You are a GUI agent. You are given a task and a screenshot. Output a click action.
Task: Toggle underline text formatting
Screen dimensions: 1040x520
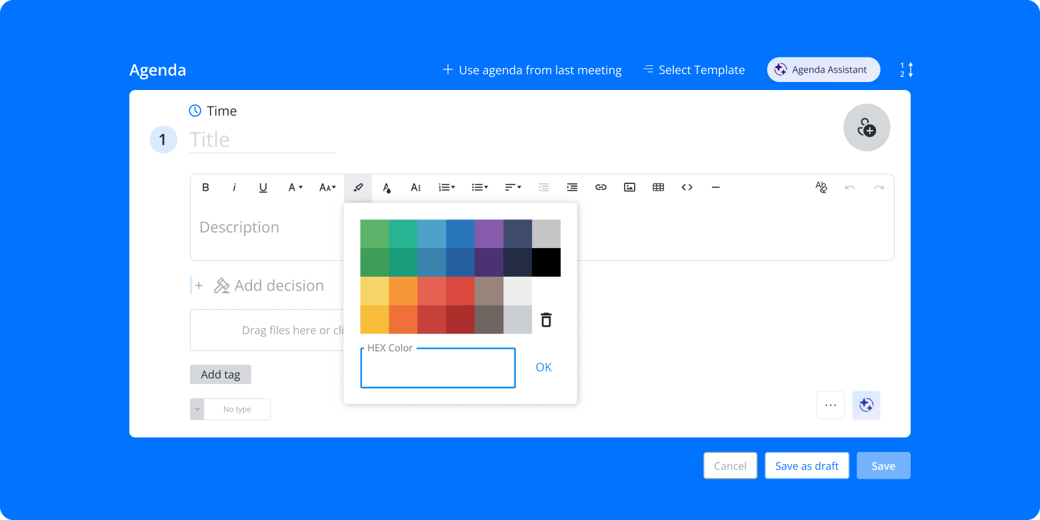263,187
